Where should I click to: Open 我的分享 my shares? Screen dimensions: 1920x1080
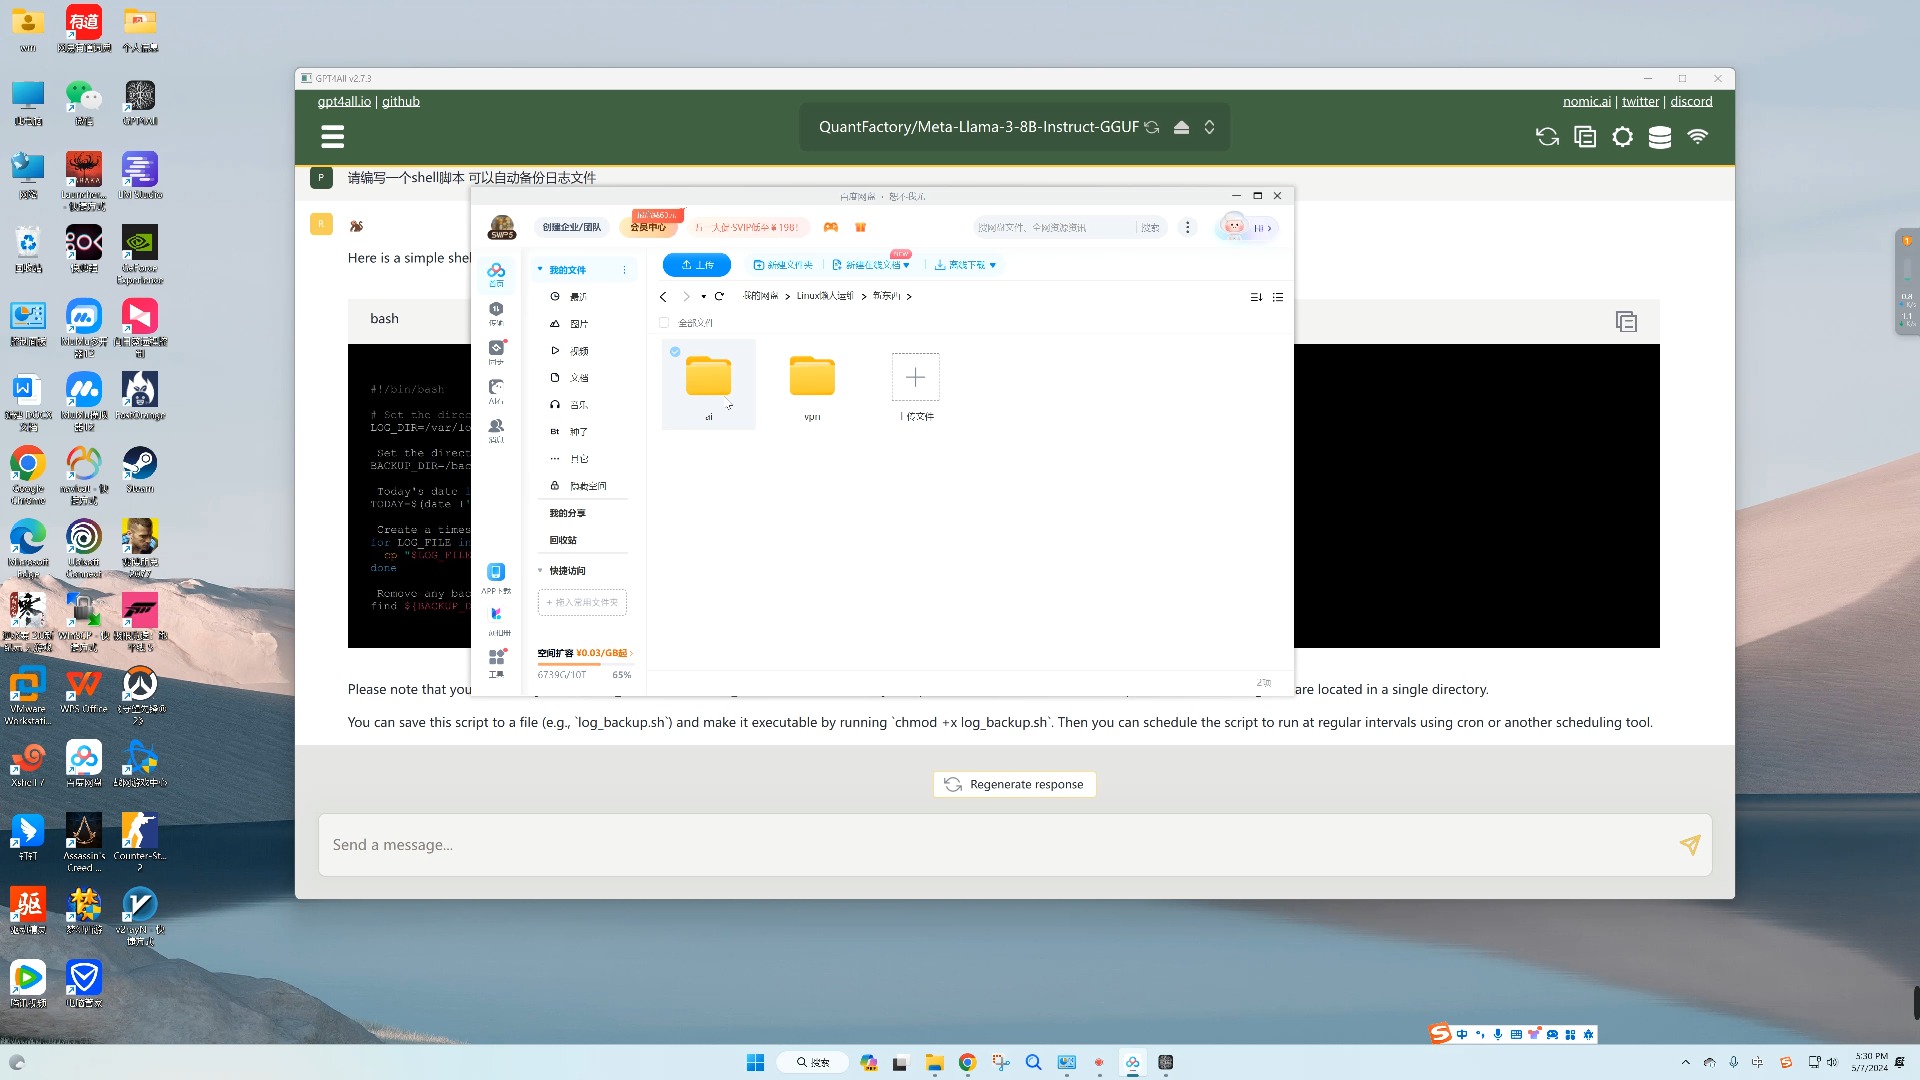(x=567, y=513)
